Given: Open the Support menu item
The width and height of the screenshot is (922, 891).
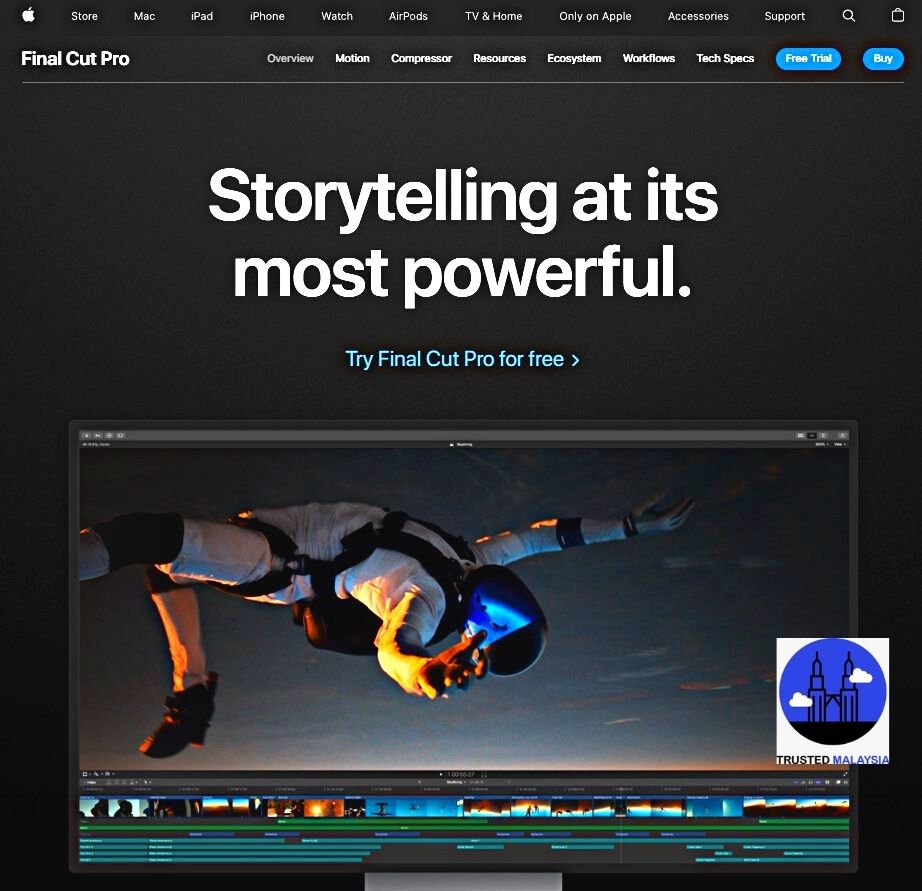Looking at the screenshot, I should [784, 16].
